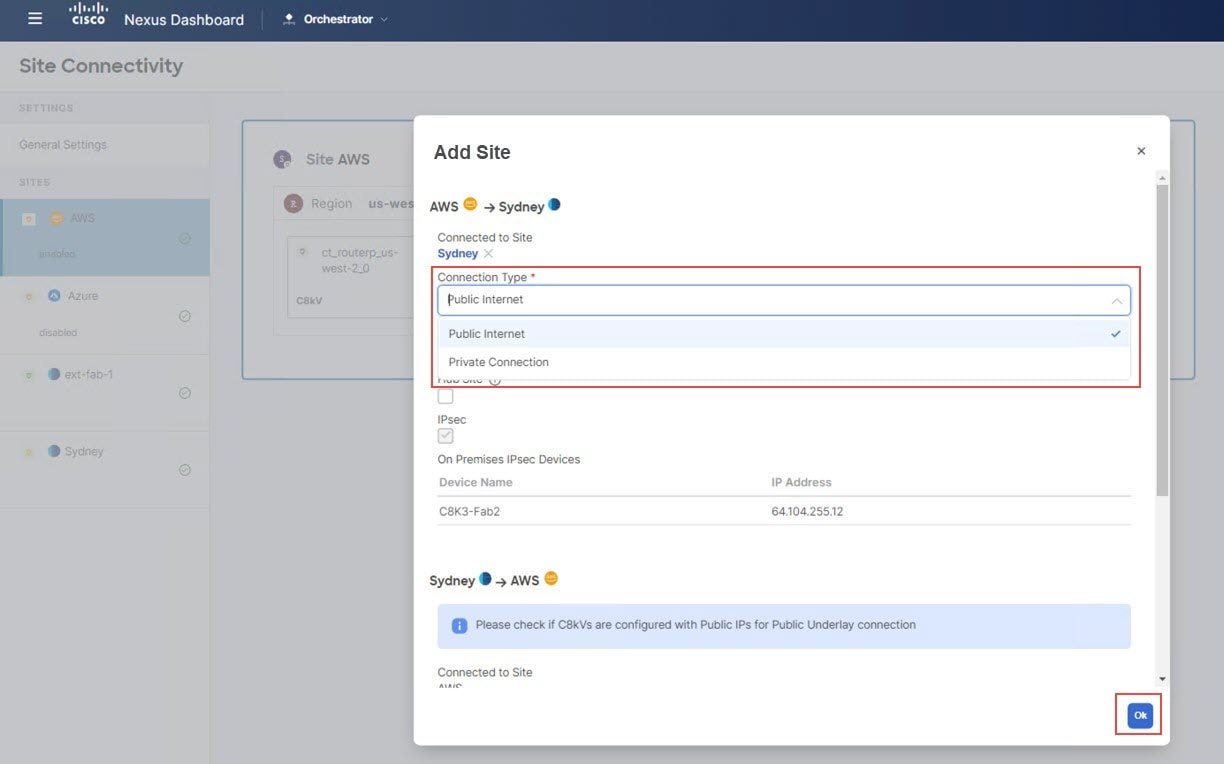Show the Hub Site info tooltip icon
Viewport: 1224px width, 764px height.
pos(495,380)
